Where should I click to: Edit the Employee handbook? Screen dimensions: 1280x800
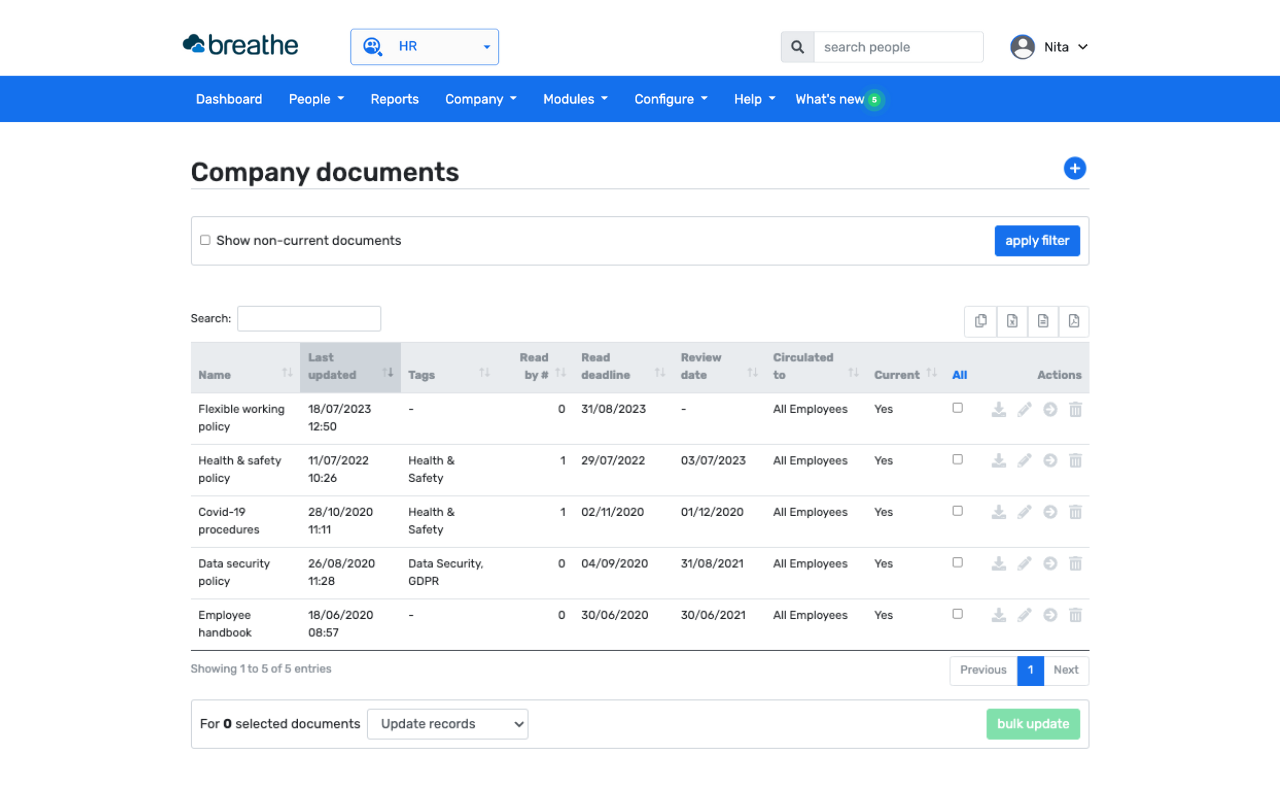click(x=1024, y=615)
